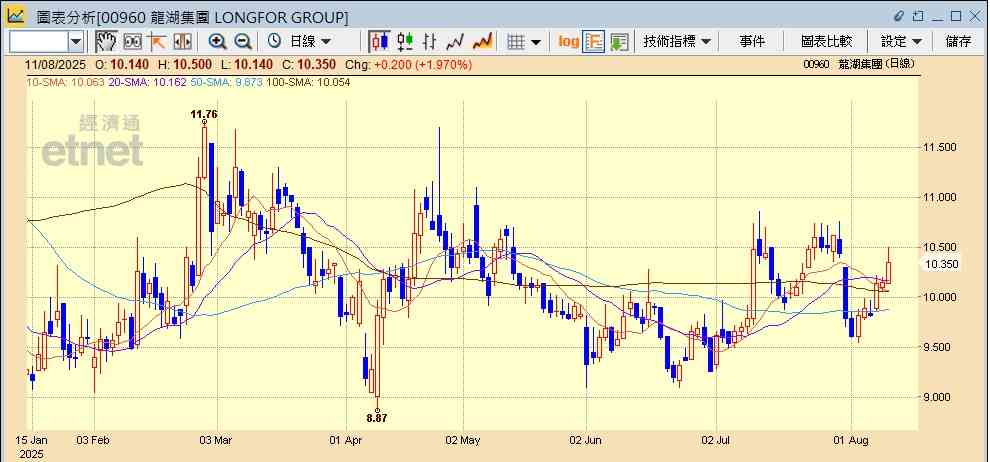Open the 技術指標 dropdown menu

pyautogui.click(x=677, y=42)
